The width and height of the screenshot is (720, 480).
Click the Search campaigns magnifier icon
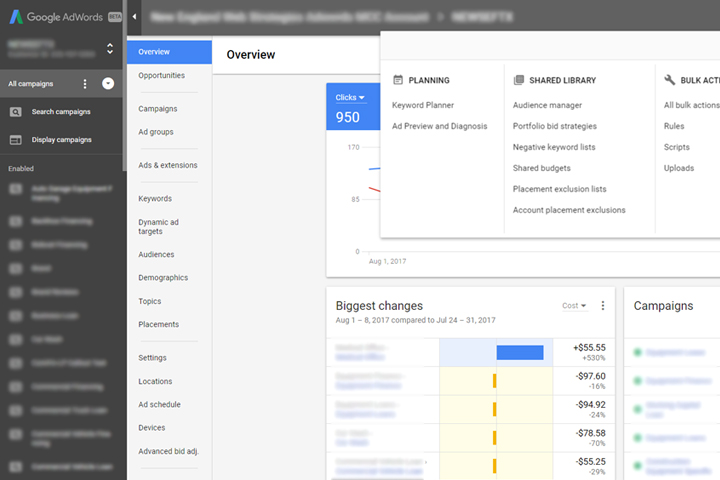(x=16, y=111)
